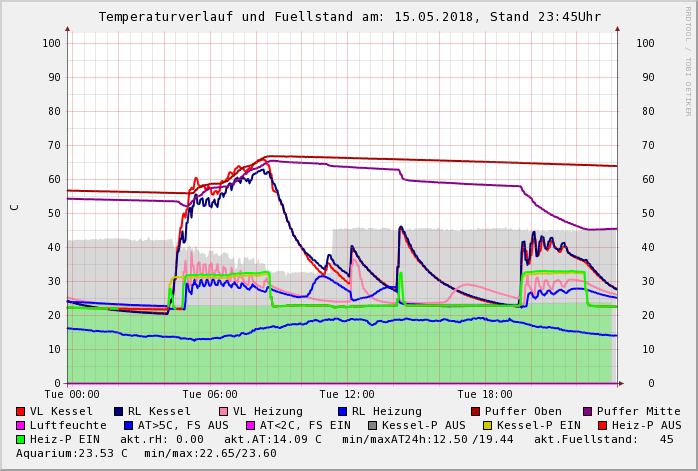Click the AT<2C, FS EIN legend label
This screenshot has width=698, height=471.
[x=305, y=425]
